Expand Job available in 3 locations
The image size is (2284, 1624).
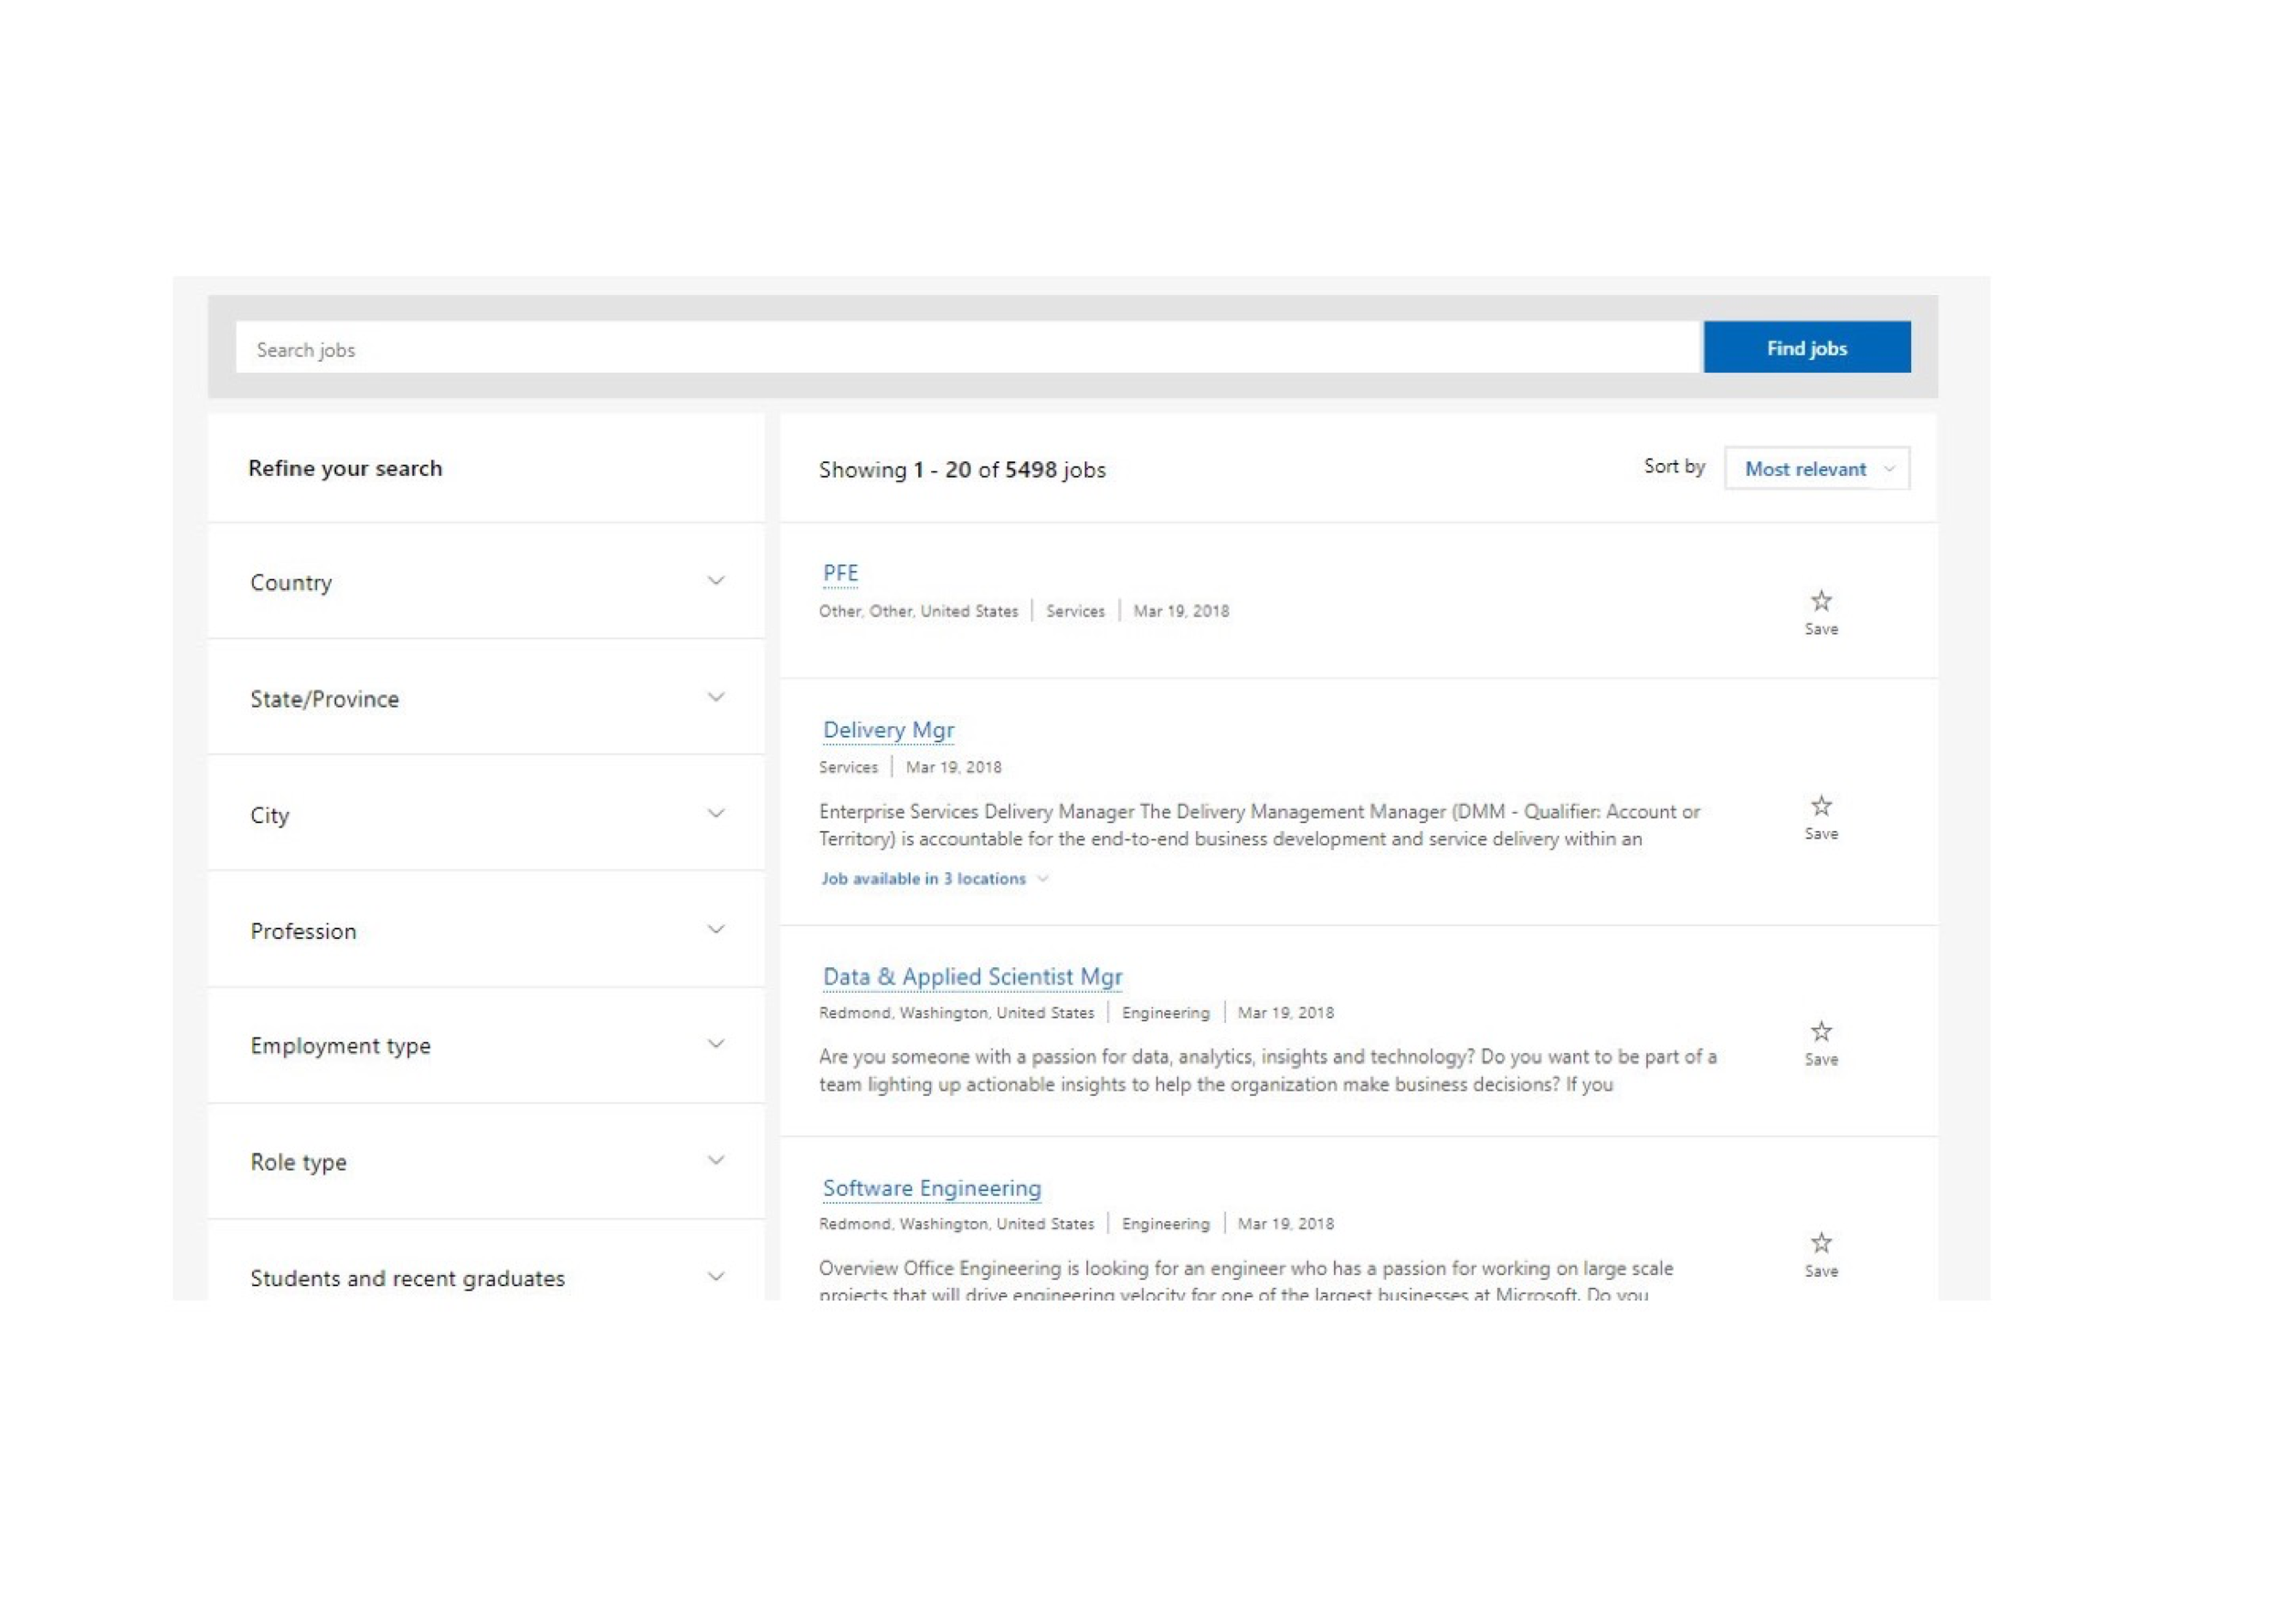934,878
